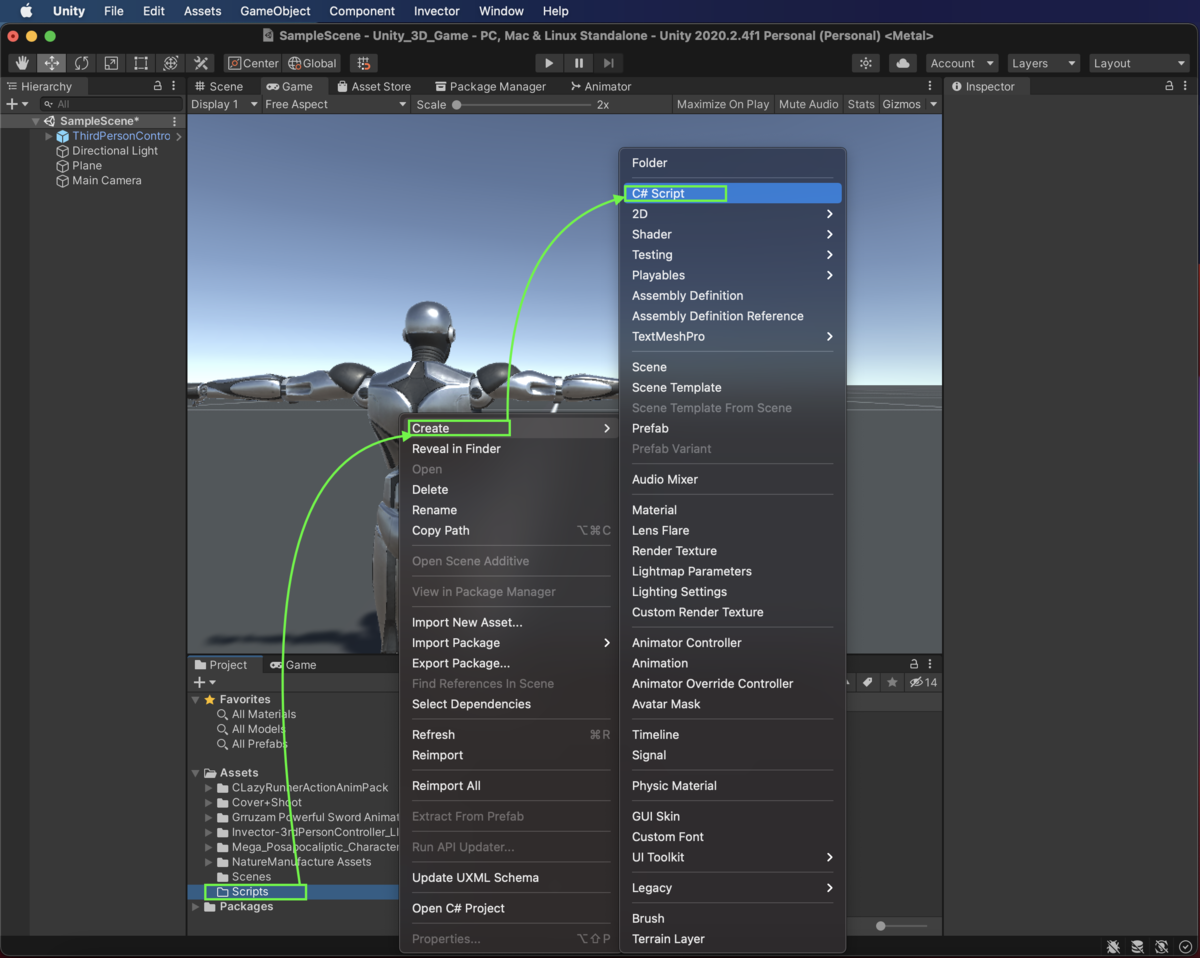Viewport: 1200px width, 958px height.
Task: Open the Apple menu
Action: pos(26,11)
